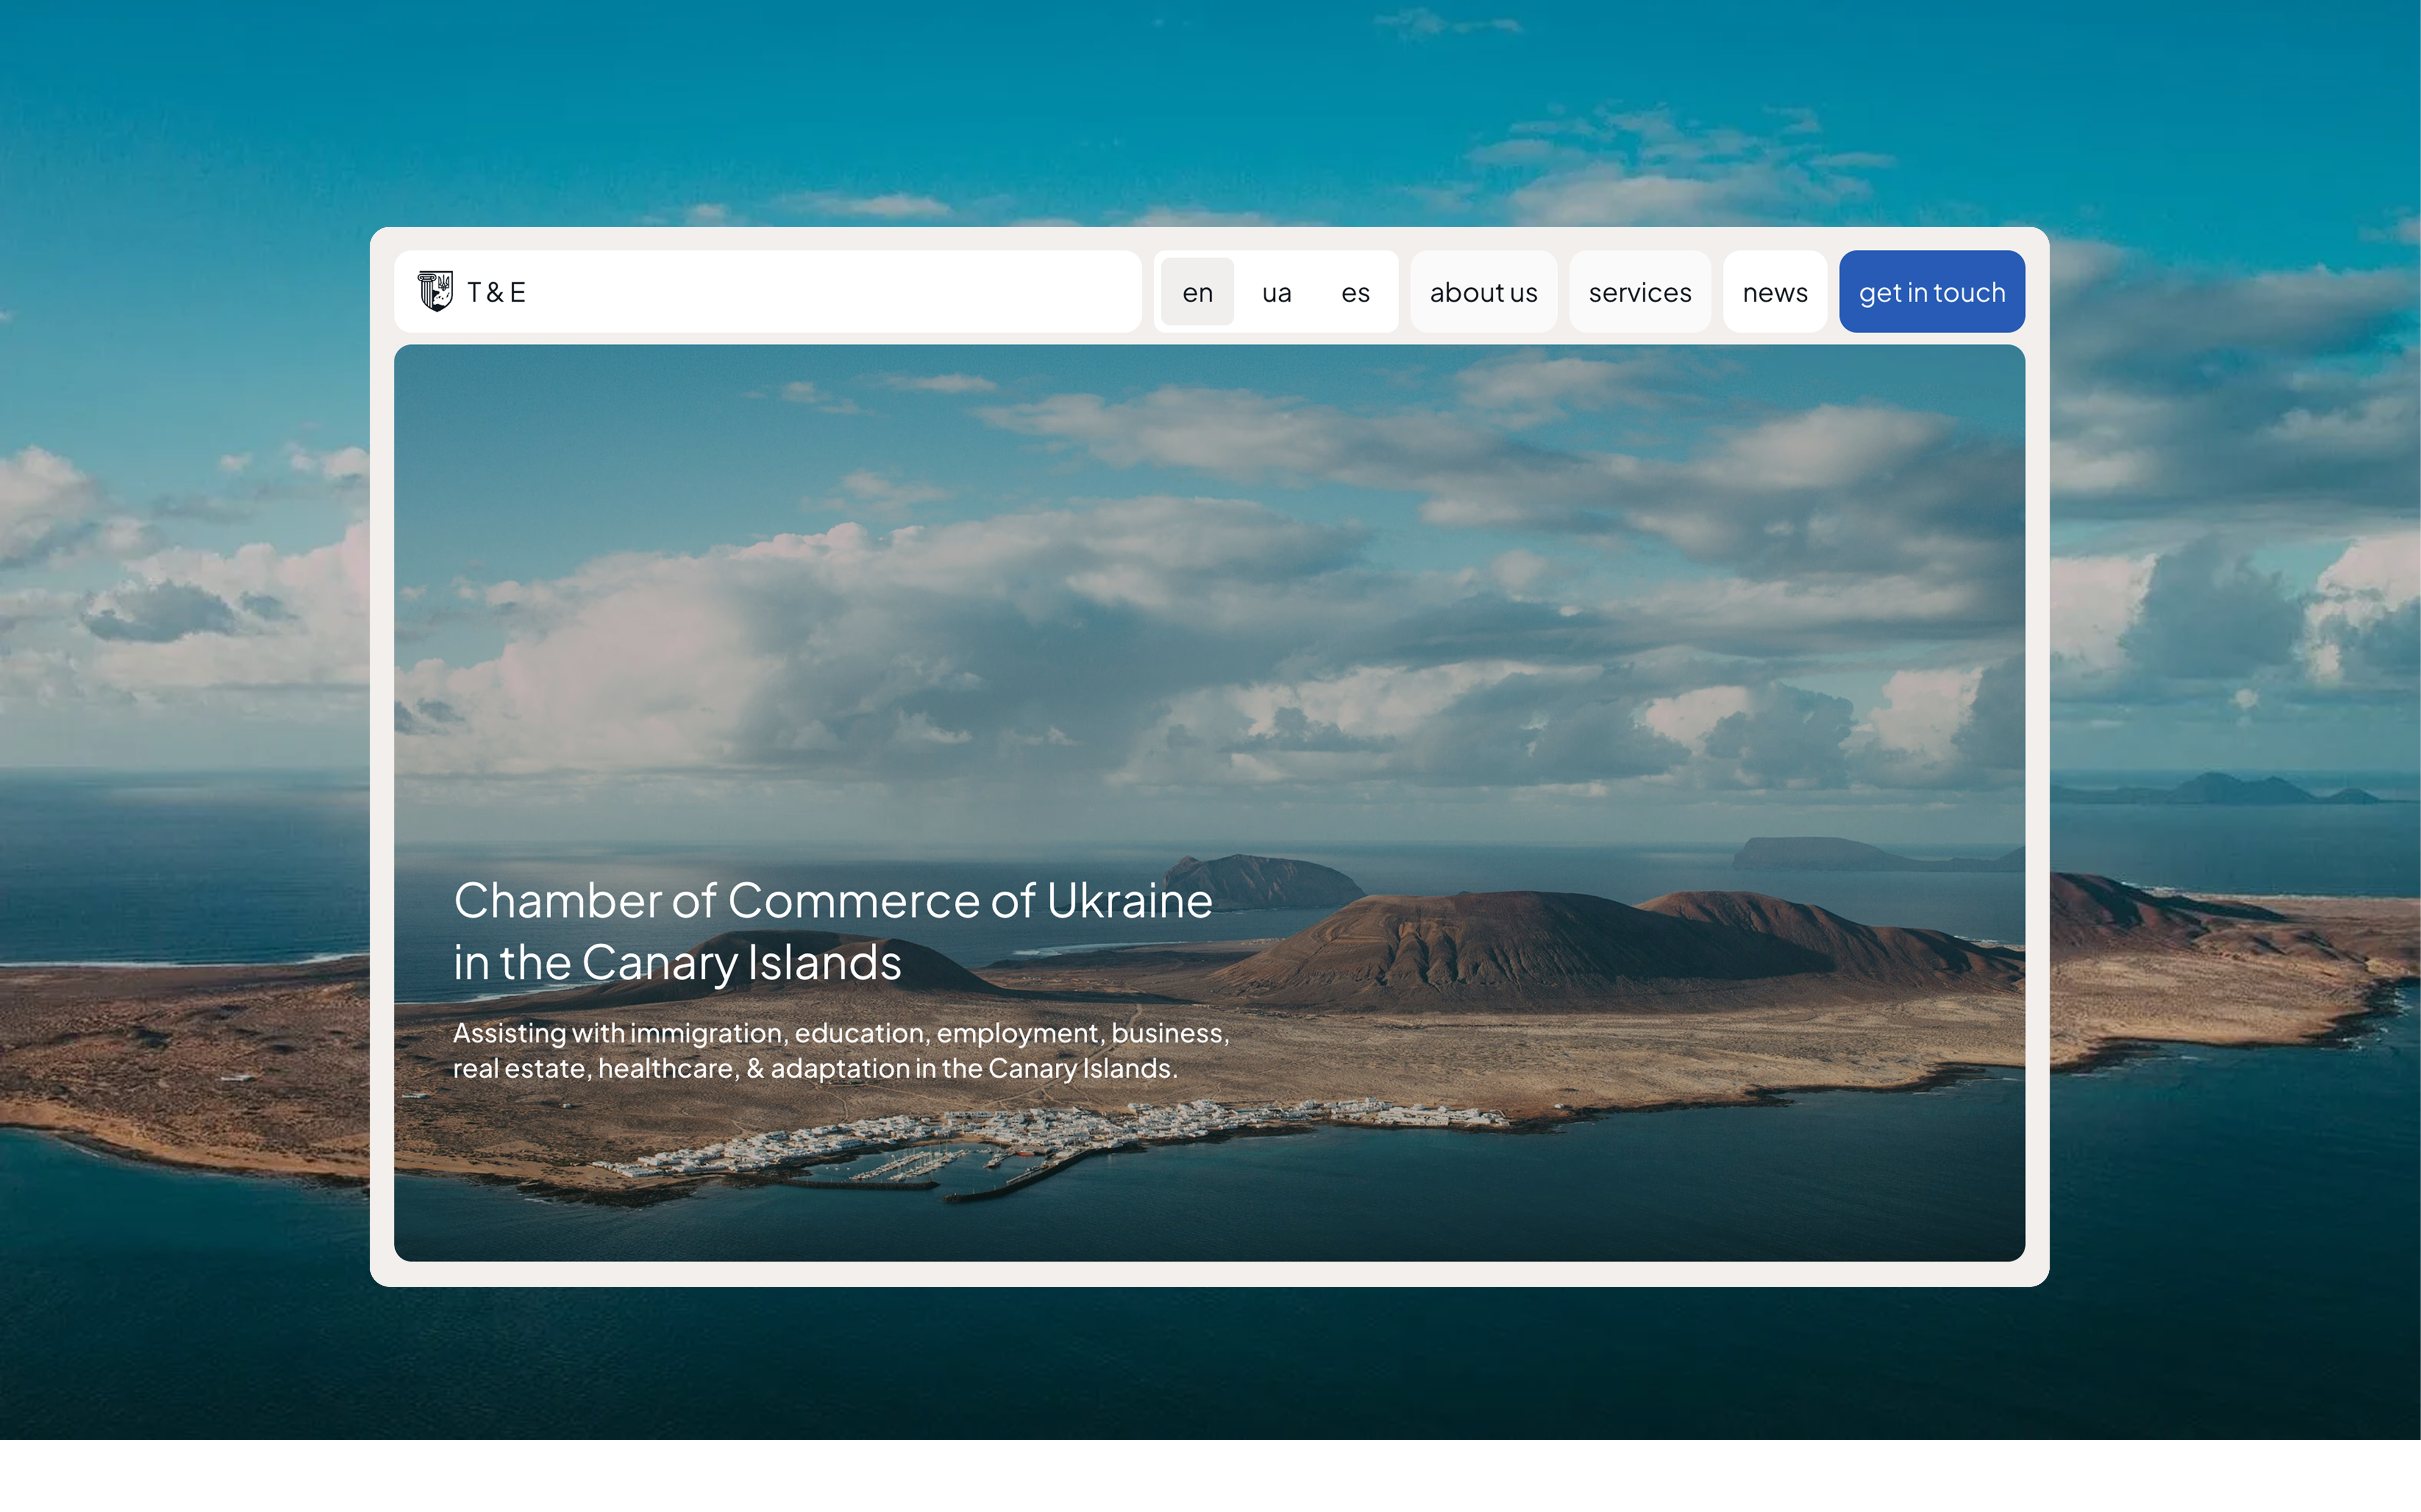Click the T & E shield logo icon

435,291
